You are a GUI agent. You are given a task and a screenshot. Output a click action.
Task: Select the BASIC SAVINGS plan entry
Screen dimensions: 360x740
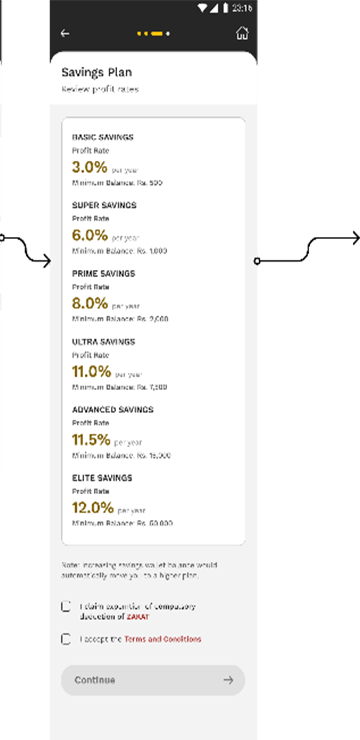(153, 160)
